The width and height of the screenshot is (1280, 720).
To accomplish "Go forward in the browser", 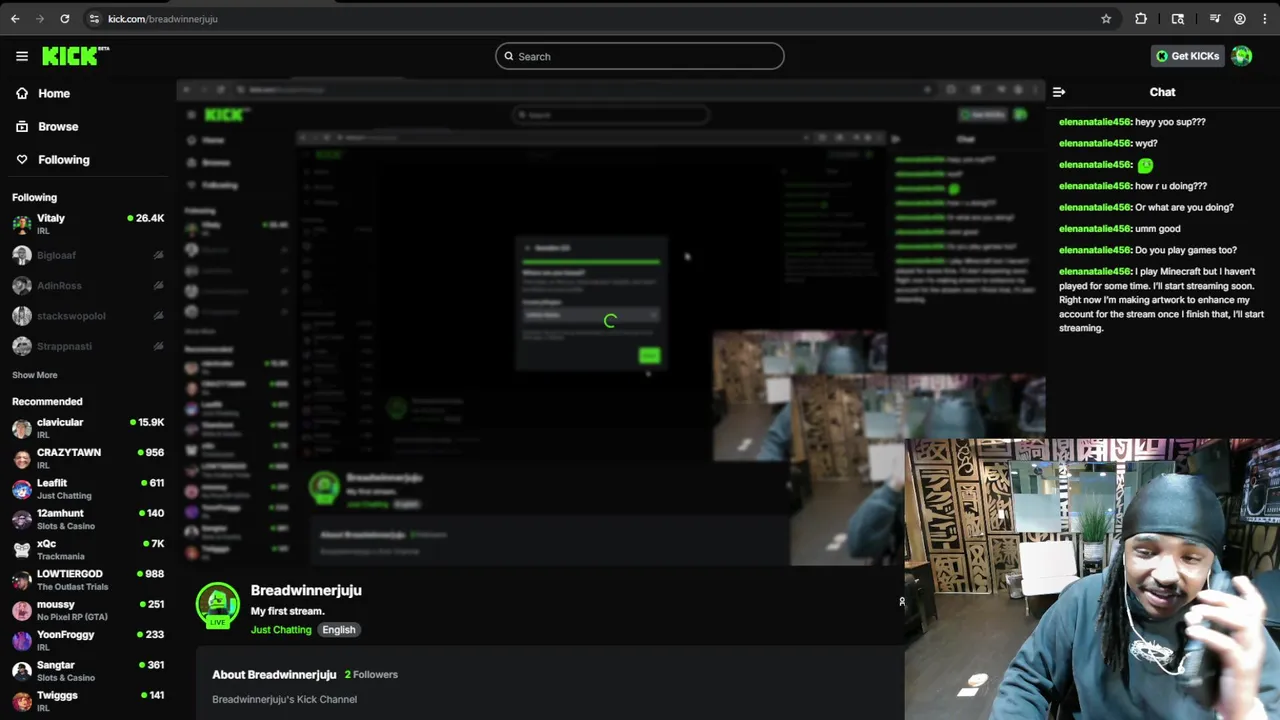I will point(40,18).
